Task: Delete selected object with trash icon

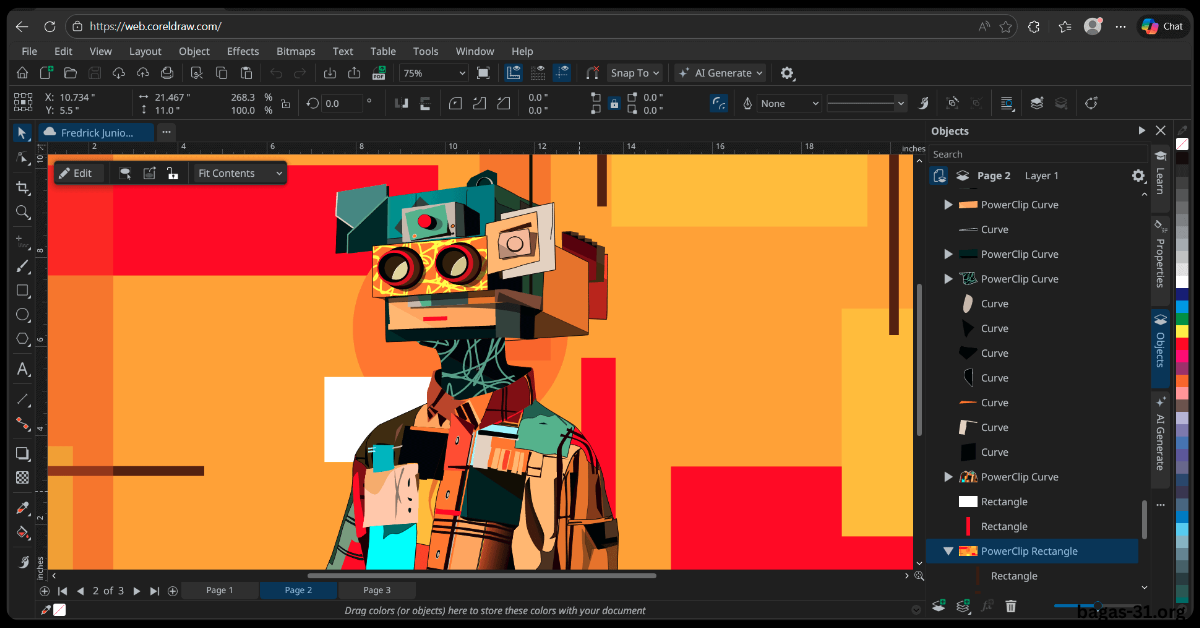Action: pos(1011,606)
